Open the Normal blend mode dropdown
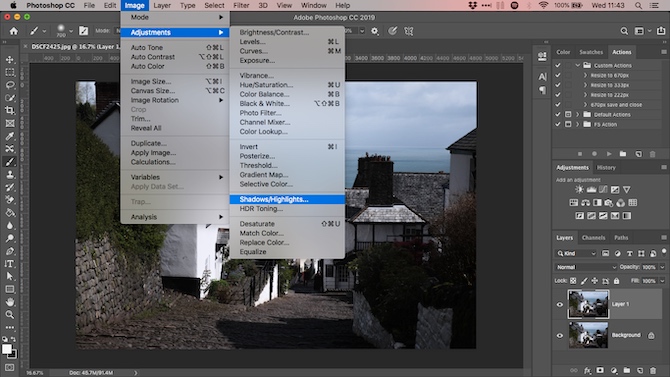The image size is (670, 377). coord(586,267)
